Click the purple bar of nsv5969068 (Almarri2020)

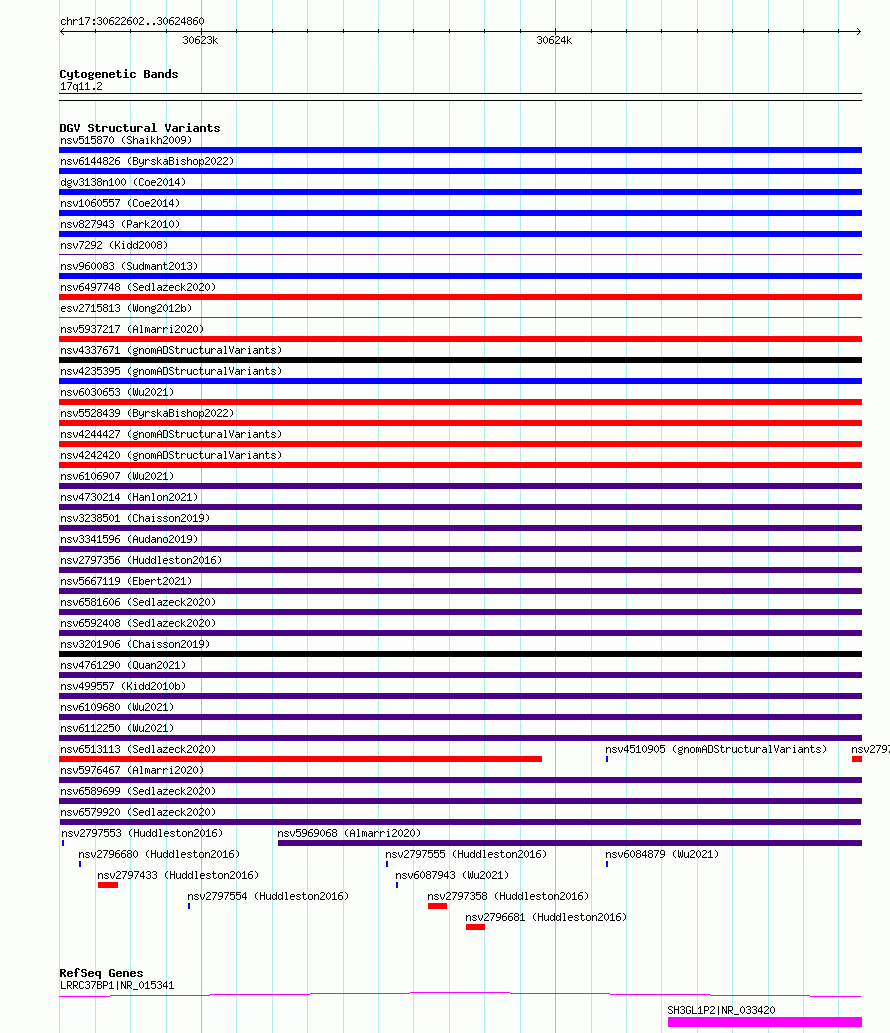tap(570, 843)
